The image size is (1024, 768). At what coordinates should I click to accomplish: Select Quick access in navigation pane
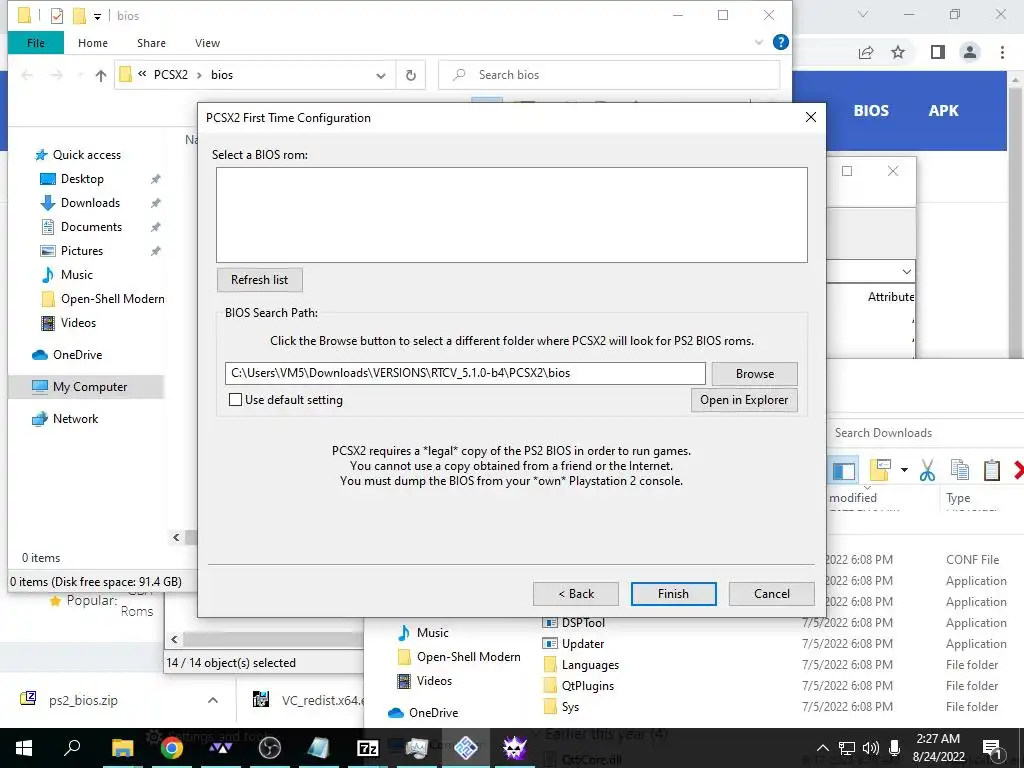click(x=86, y=155)
